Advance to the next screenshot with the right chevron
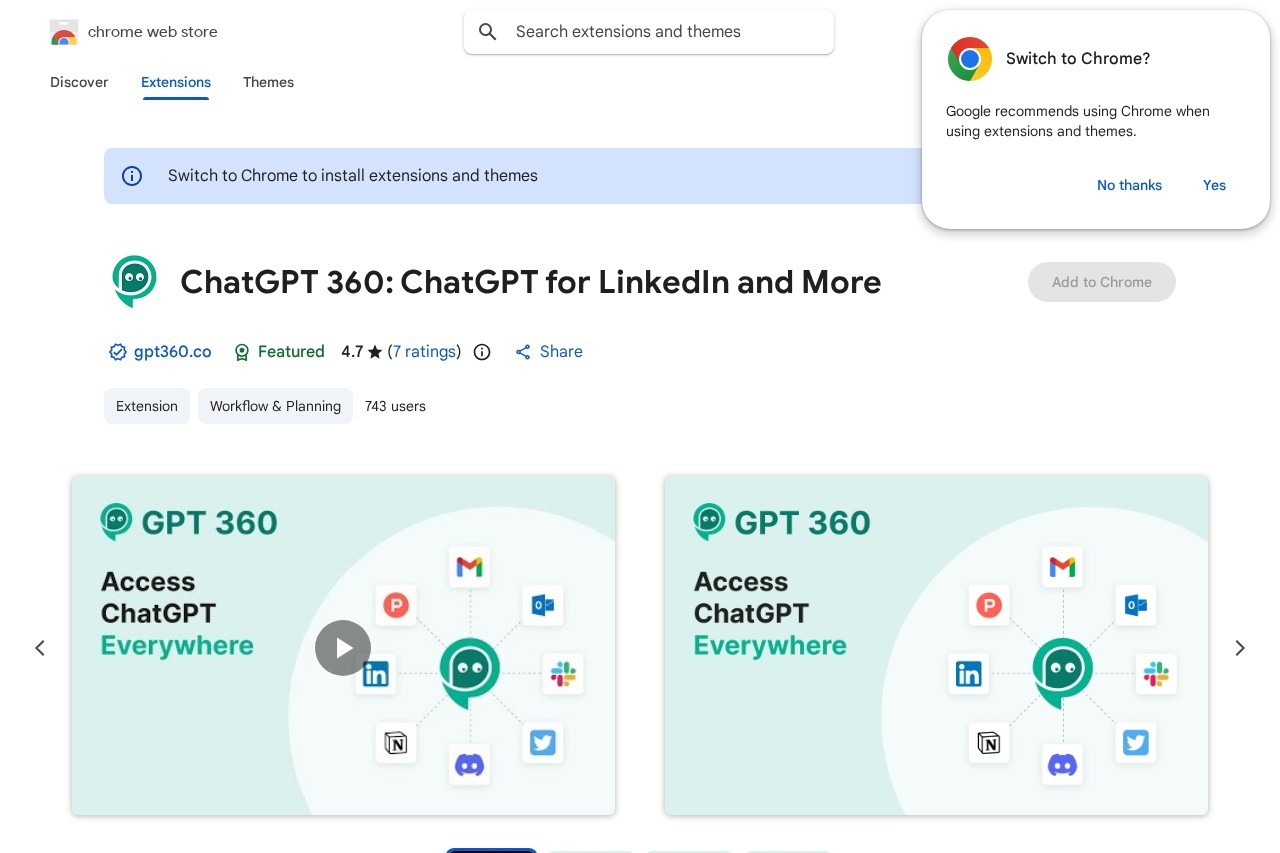 click(1240, 648)
